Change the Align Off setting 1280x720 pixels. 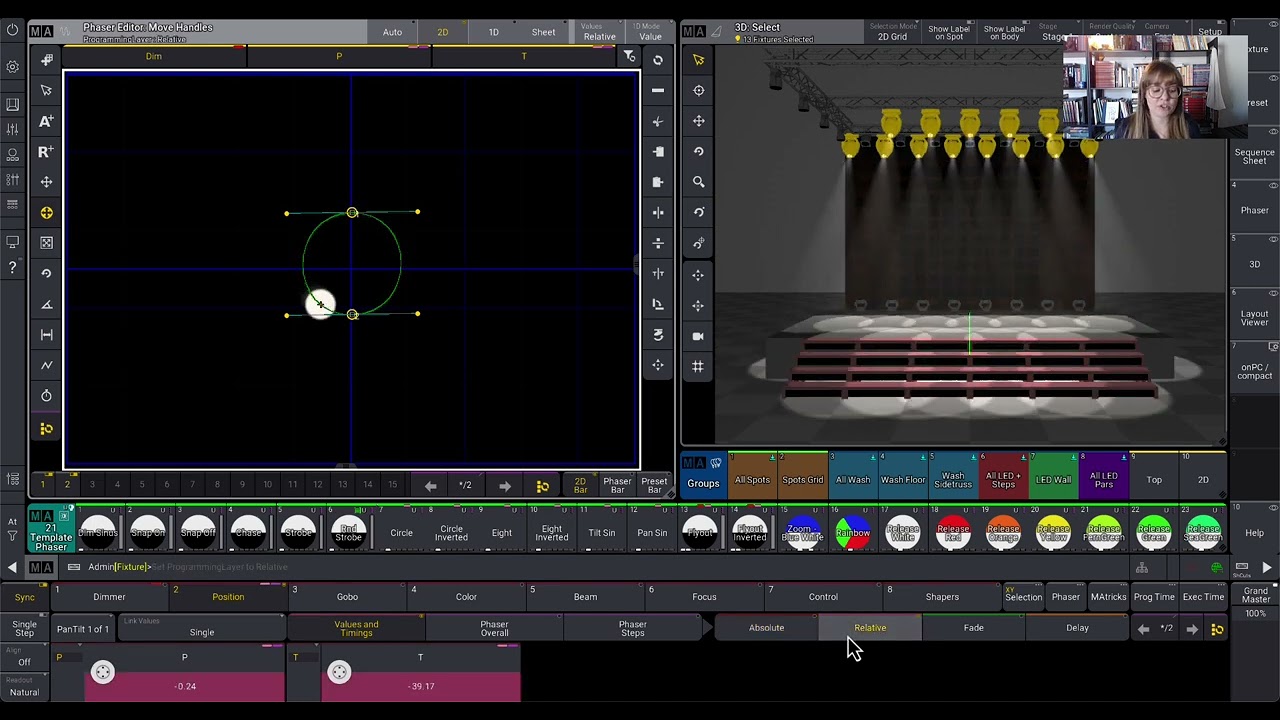point(24,659)
